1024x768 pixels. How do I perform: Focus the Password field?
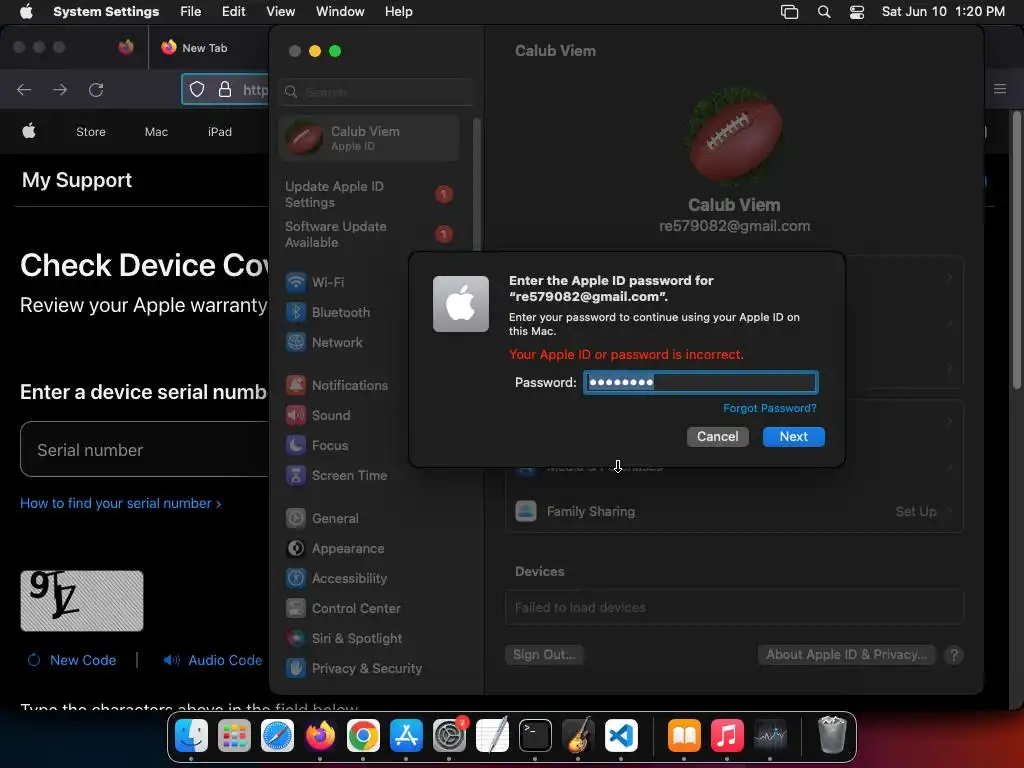click(x=700, y=382)
